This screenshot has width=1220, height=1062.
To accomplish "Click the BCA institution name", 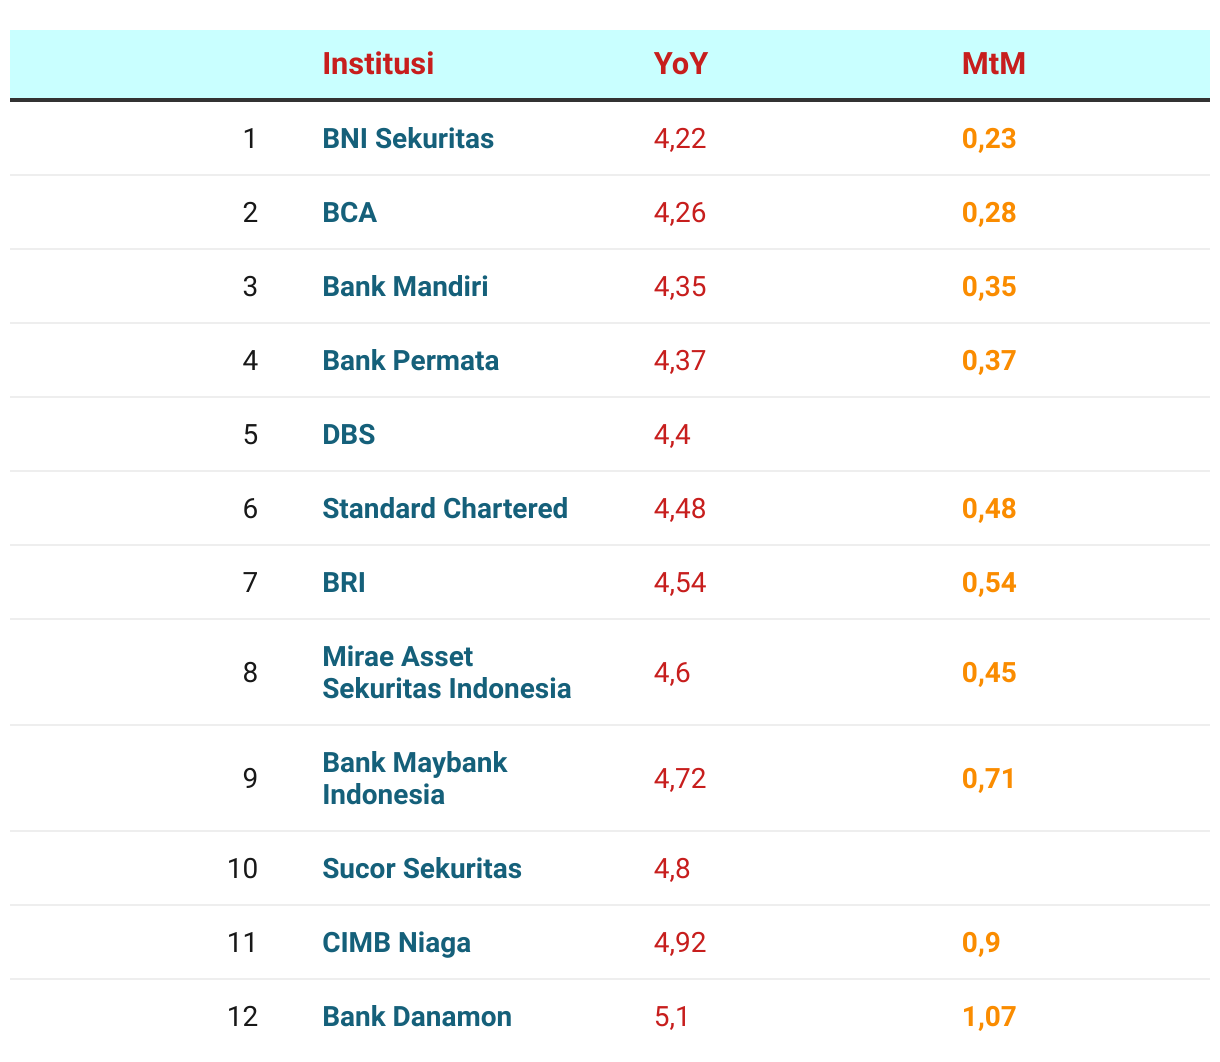I will click(x=349, y=212).
